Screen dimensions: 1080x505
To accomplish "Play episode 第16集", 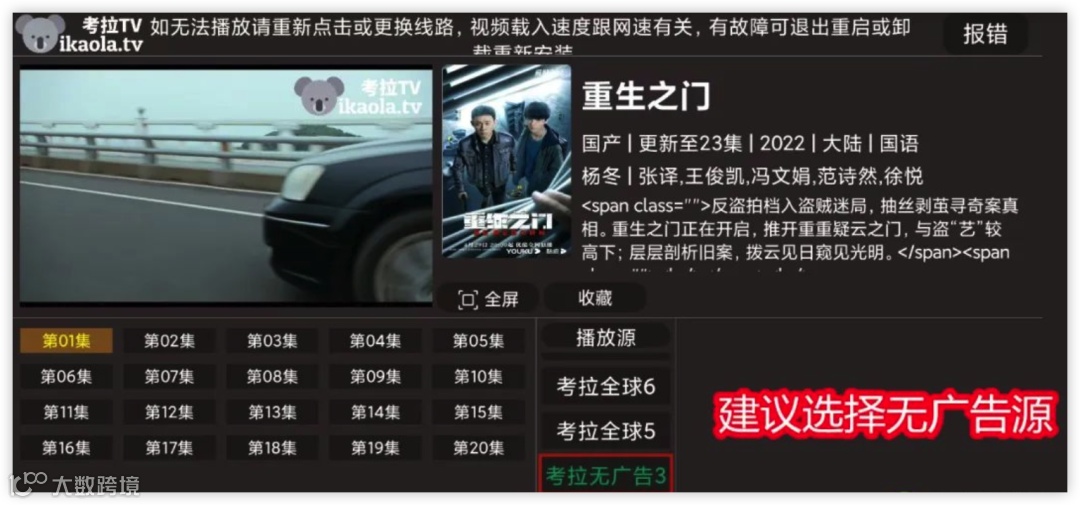I will tap(66, 448).
